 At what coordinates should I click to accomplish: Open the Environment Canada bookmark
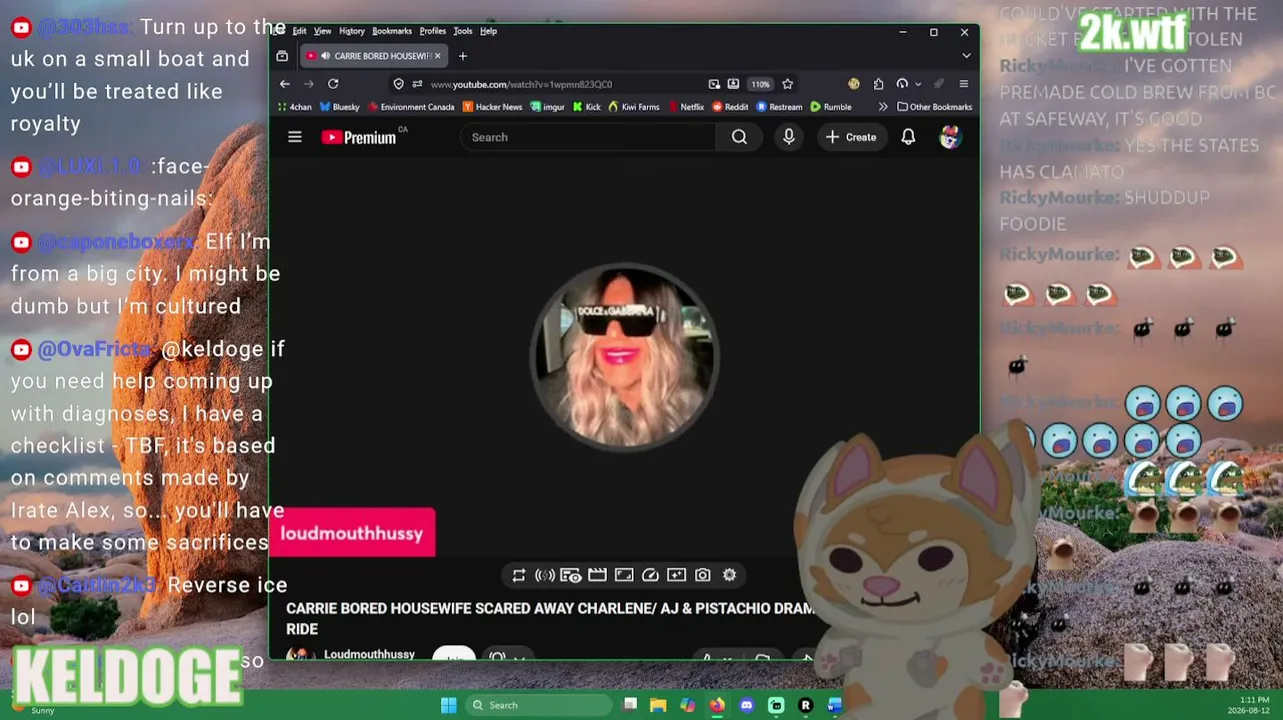point(411,107)
